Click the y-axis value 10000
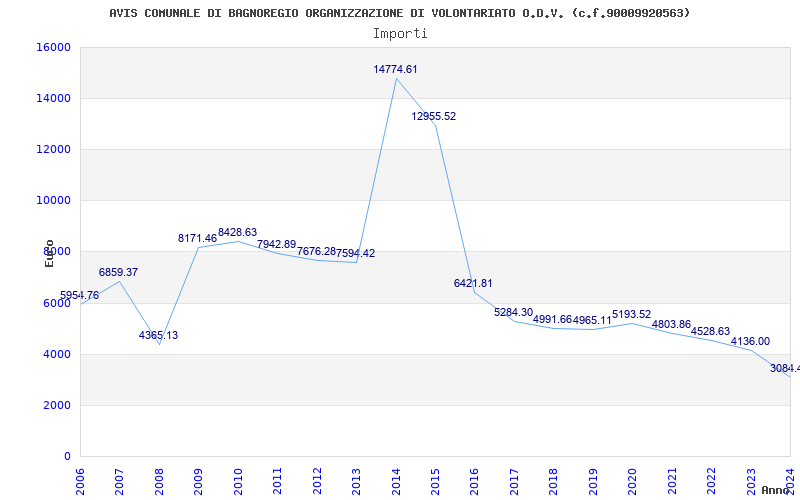This screenshot has width=800, height=500. [x=53, y=201]
